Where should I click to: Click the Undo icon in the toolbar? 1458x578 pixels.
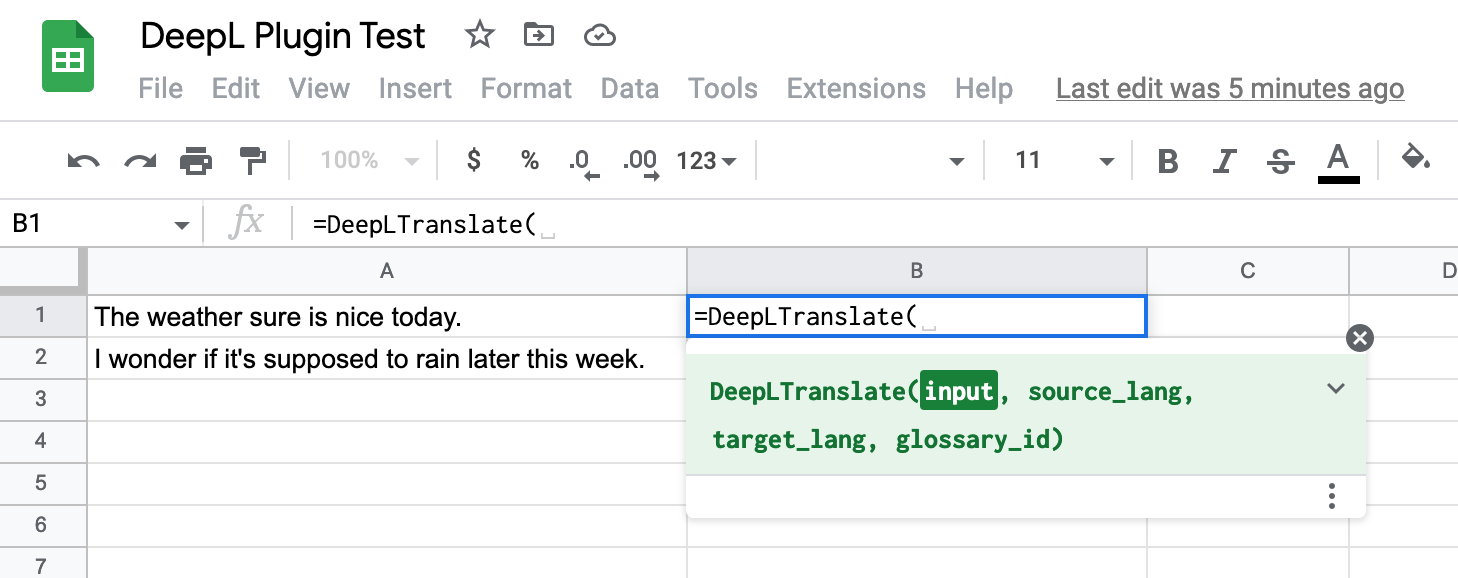(84, 160)
